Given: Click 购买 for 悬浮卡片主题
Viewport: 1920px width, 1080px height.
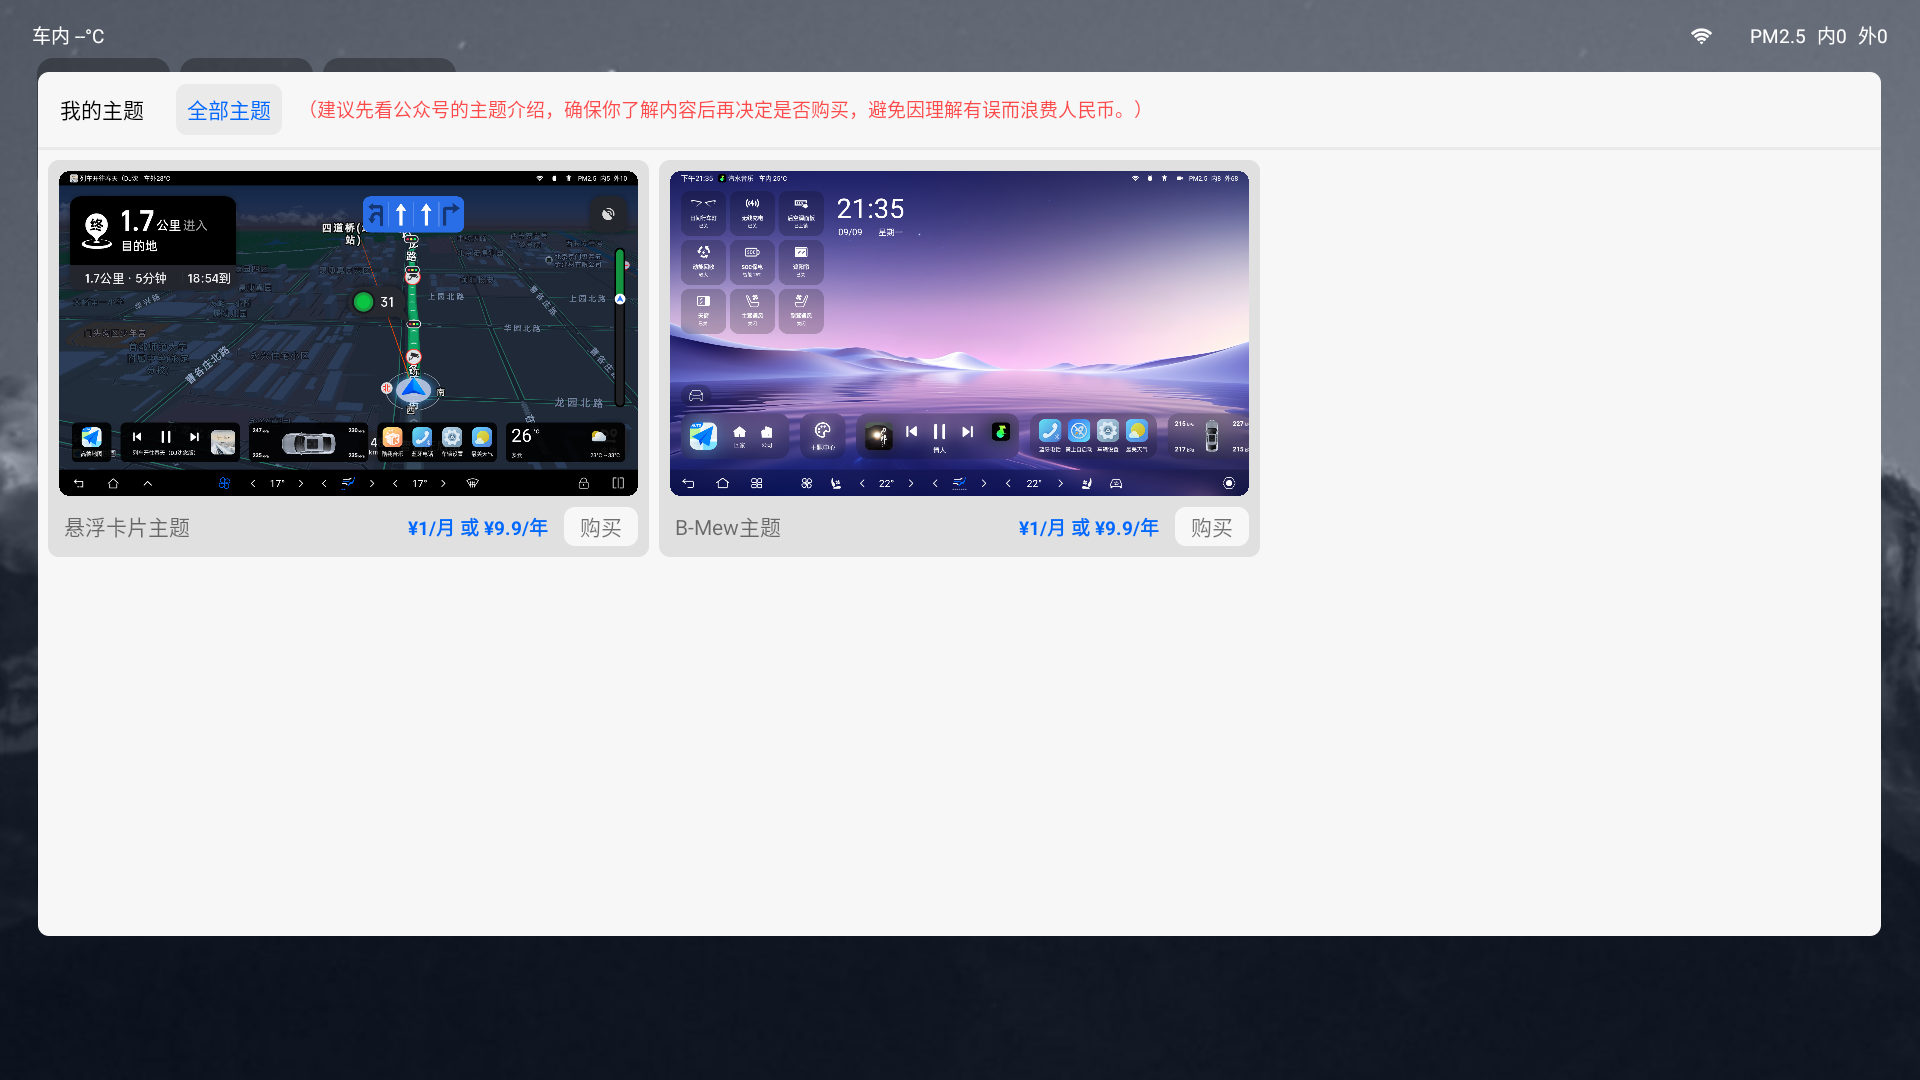Looking at the screenshot, I should coord(600,527).
